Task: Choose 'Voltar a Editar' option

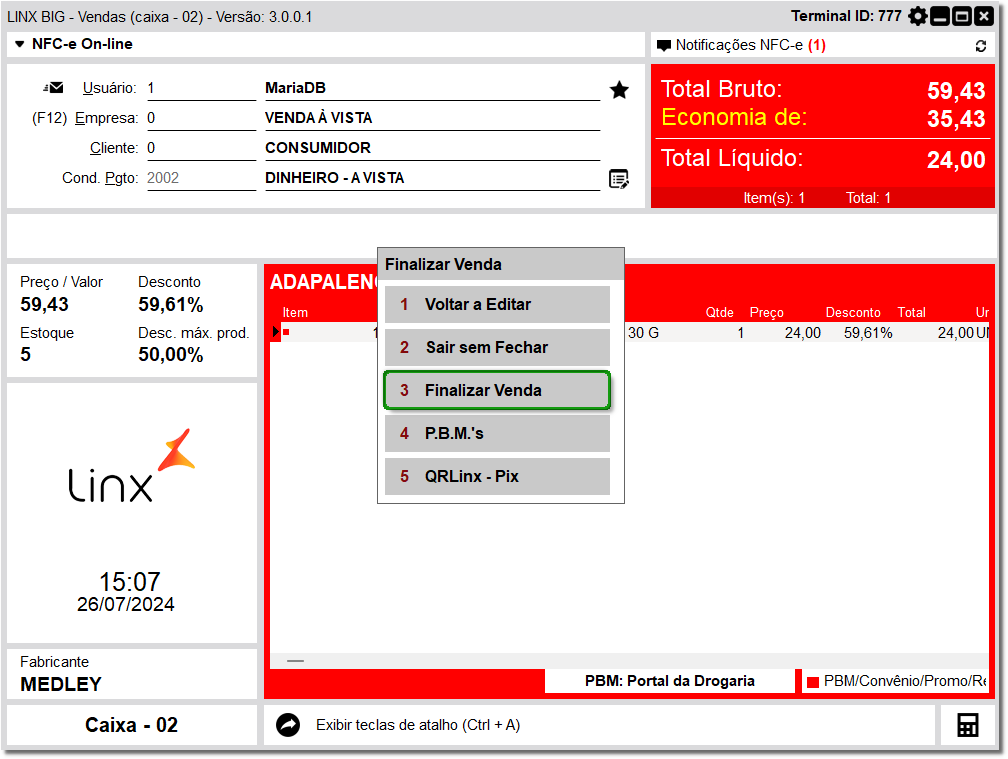Action: (x=497, y=304)
